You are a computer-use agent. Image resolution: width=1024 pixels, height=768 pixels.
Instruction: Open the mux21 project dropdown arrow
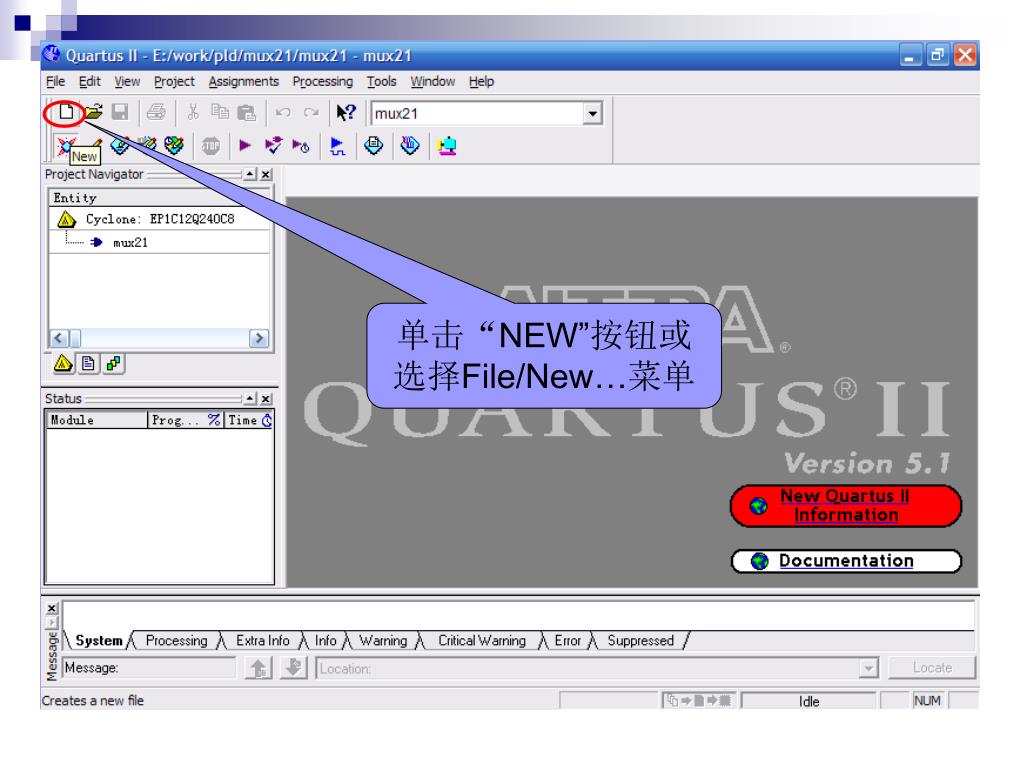coord(592,114)
